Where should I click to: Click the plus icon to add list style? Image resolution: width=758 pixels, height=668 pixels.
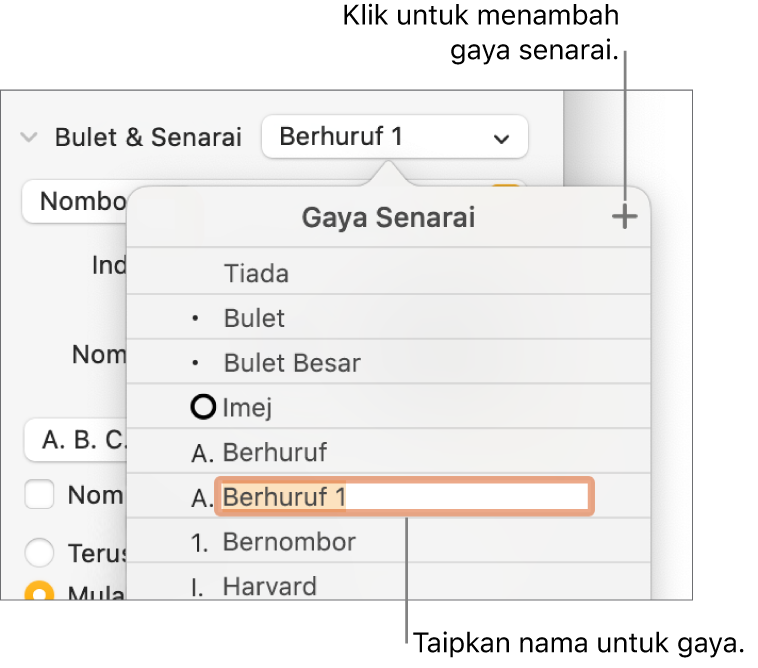point(625,217)
